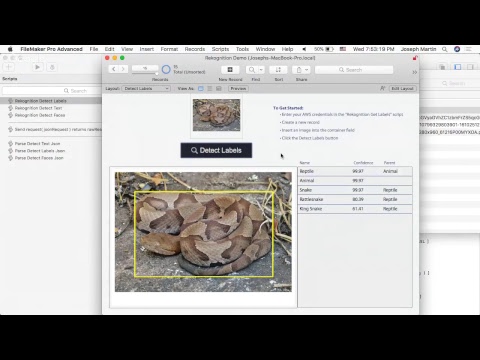Image resolution: width=480 pixels, height=360 pixels.
Task: Open the Layout dropdown showing Detect Labels
Action: click(x=146, y=88)
